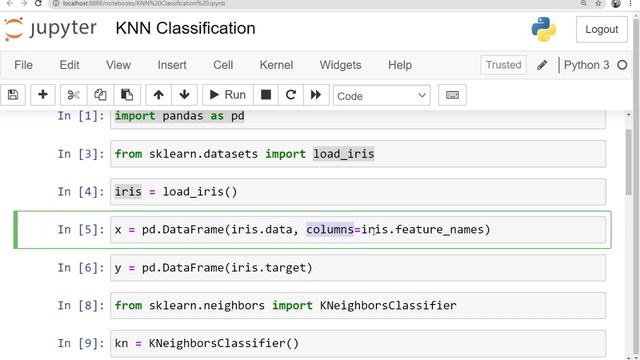Click the browser zoom magnifier icon
The width and height of the screenshot is (640, 360).
pyautogui.click(x=584, y=3)
